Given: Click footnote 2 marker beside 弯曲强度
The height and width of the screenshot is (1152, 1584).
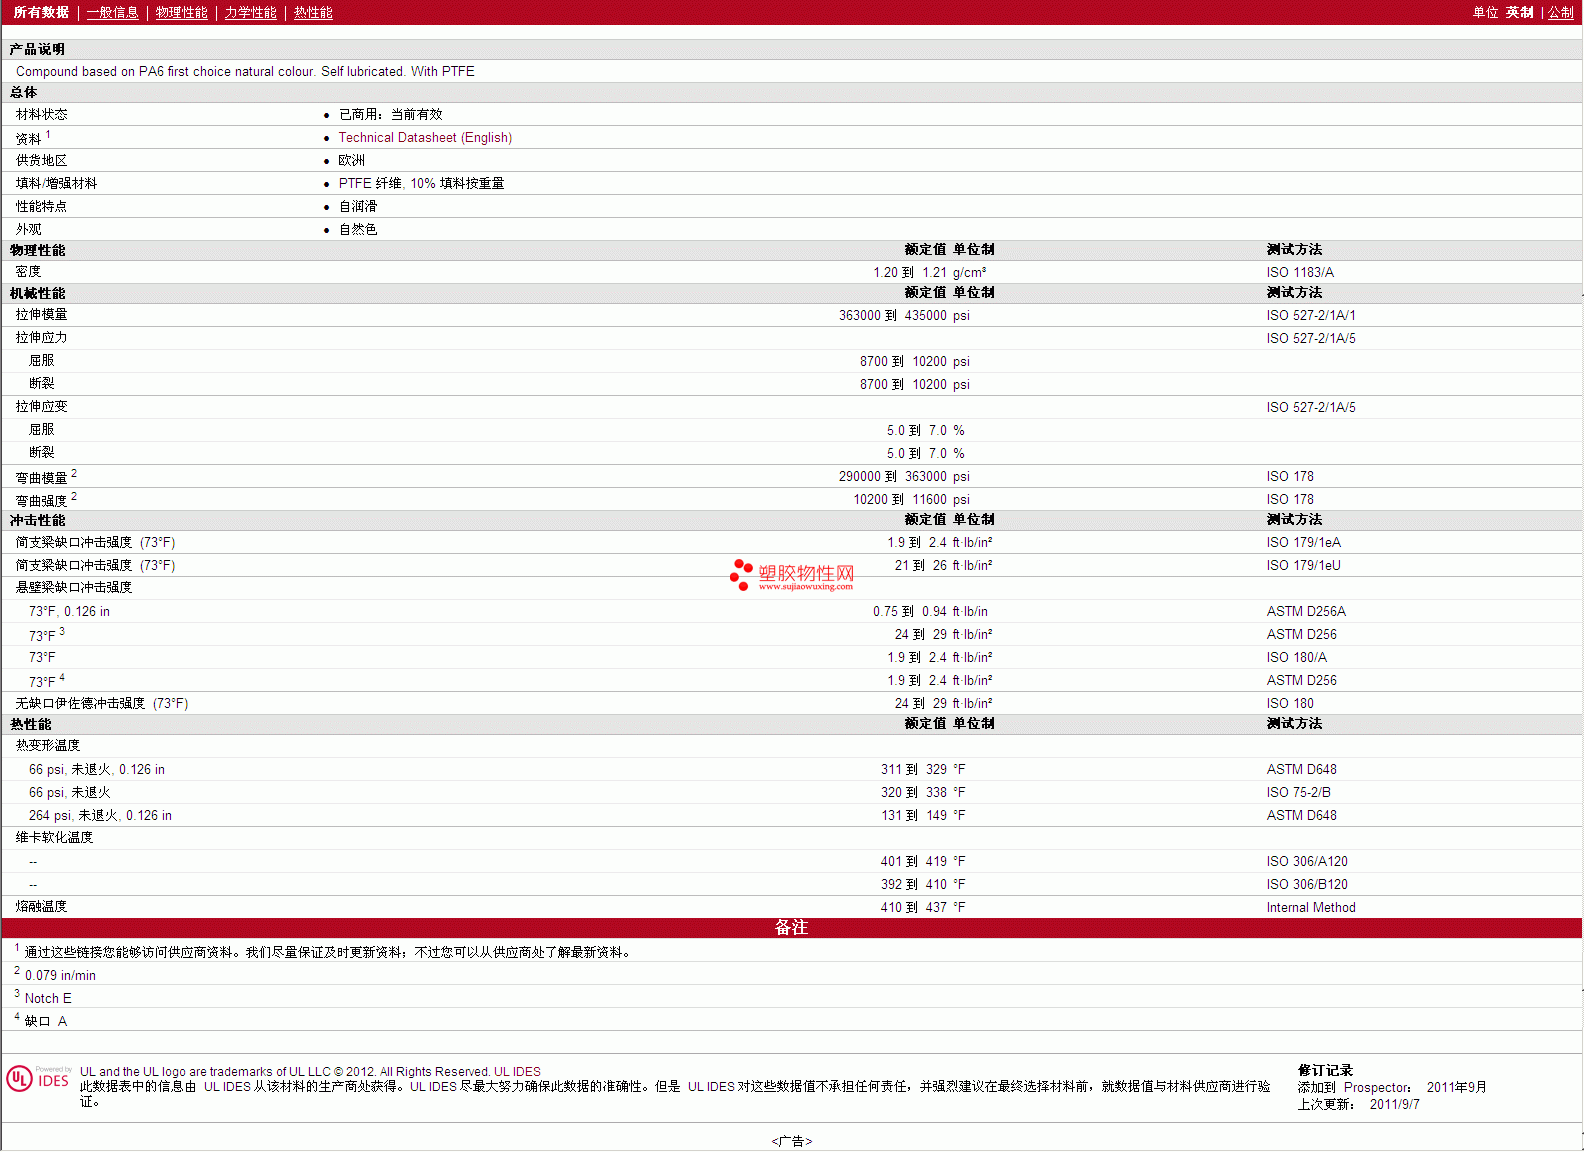Looking at the screenshot, I should click(x=74, y=496).
